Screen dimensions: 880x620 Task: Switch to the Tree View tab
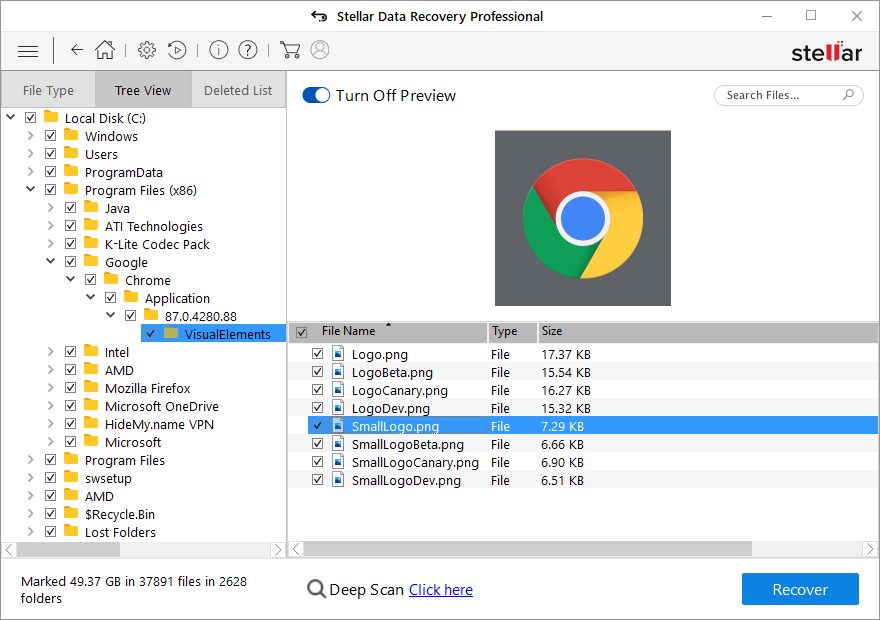tap(143, 90)
